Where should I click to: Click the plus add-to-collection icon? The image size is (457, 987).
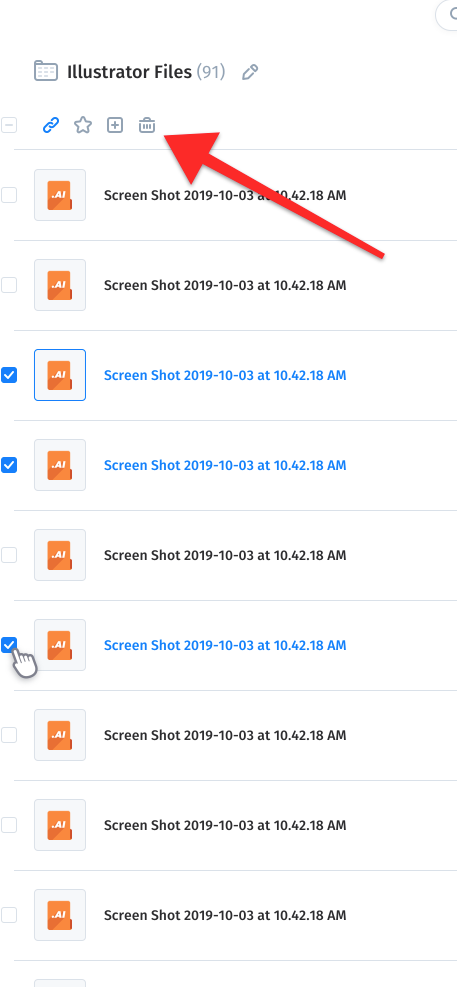[115, 125]
